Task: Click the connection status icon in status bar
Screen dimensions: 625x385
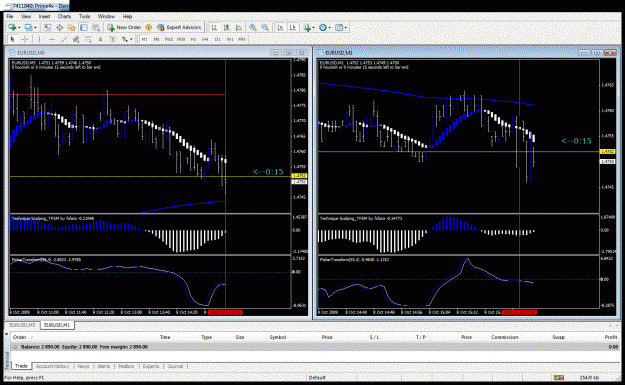Action: pyautogui.click(x=559, y=377)
